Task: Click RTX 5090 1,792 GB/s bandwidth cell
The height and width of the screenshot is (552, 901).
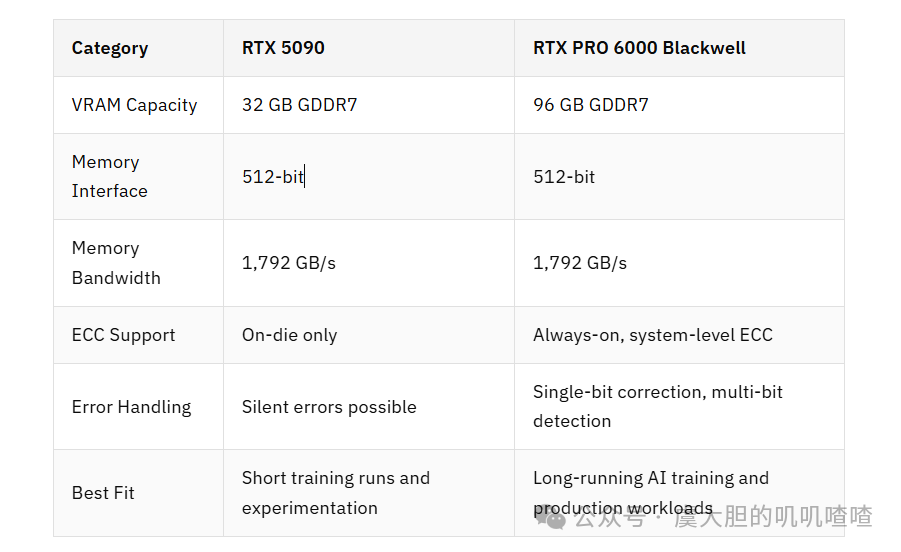Action: (369, 263)
